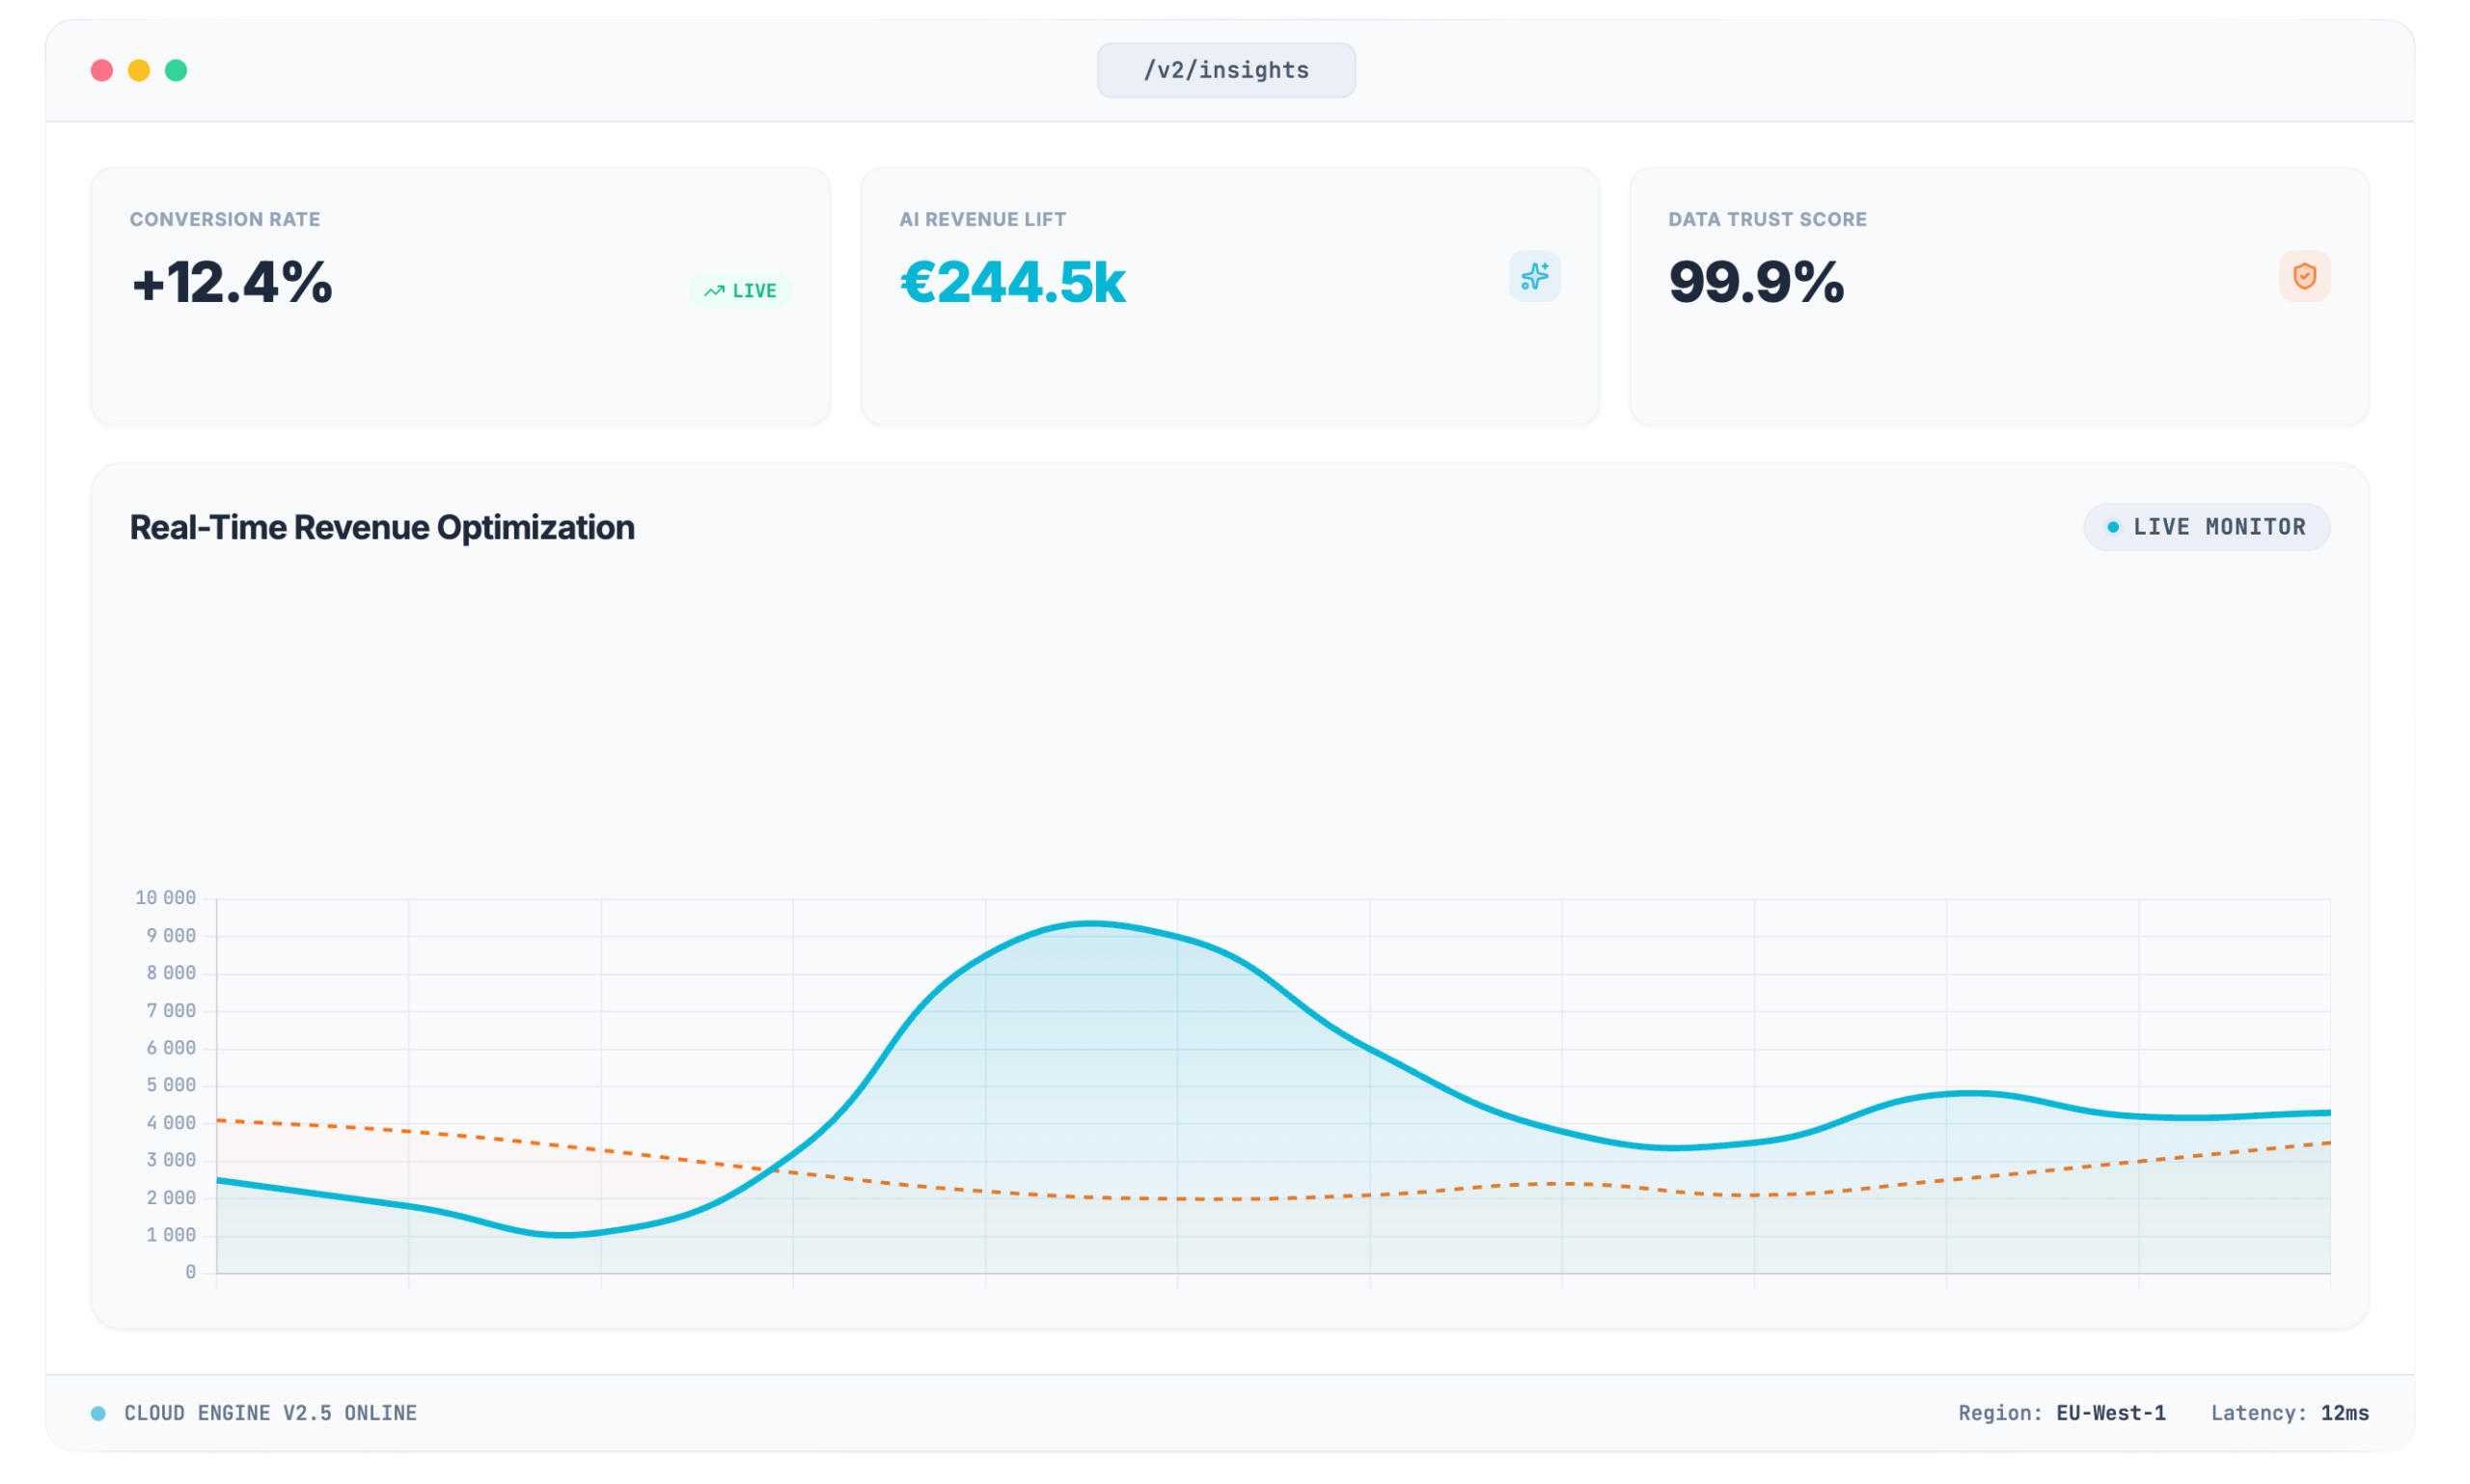The image size is (2470, 1484).
Task: Click the 2 000 y-axis label
Action: click(171, 1198)
